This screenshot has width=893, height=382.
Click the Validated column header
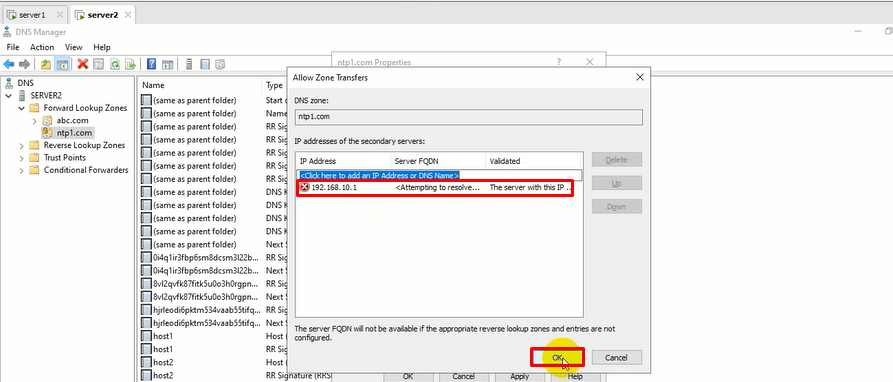[534, 161]
